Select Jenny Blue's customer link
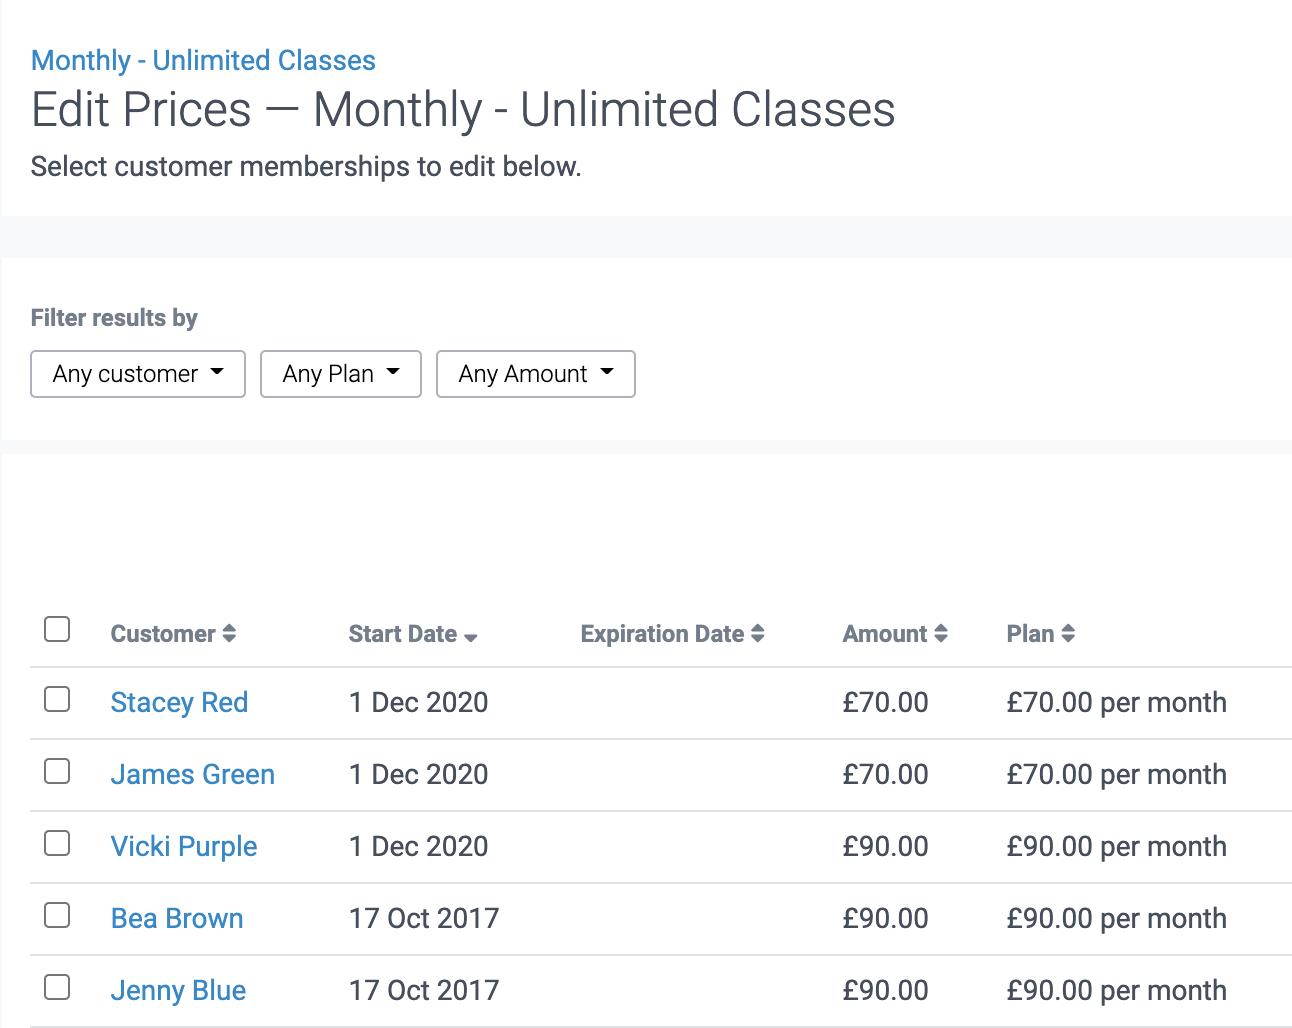Image resolution: width=1292 pixels, height=1028 pixels. [178, 990]
